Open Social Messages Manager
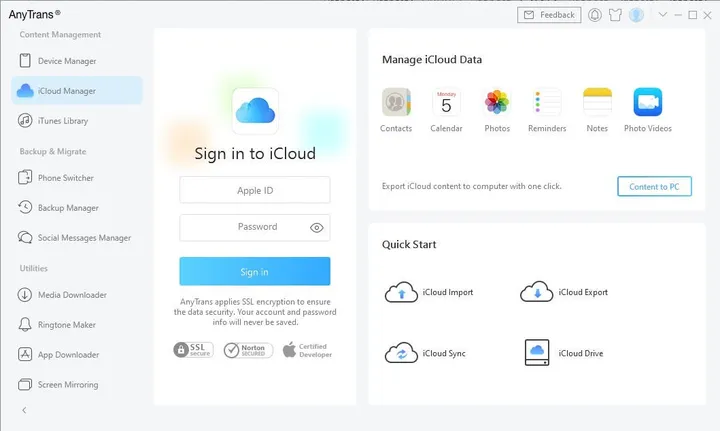 click(x=77, y=237)
